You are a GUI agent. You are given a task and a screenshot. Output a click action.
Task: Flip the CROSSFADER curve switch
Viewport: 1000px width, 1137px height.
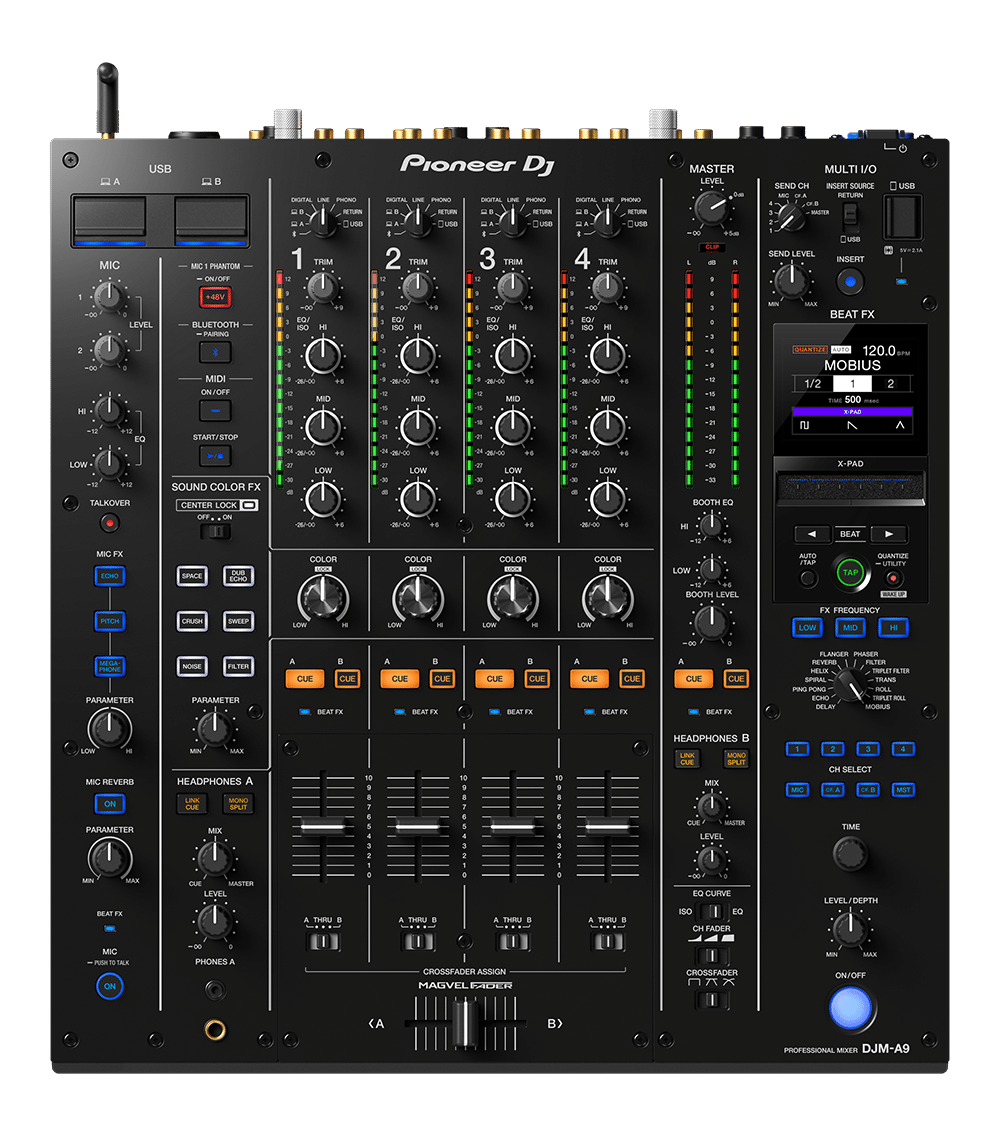712,1000
